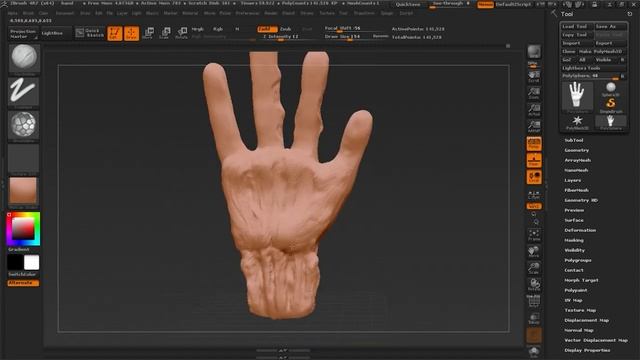
Task: Pick a color in the color picker
Action: [x=23, y=229]
